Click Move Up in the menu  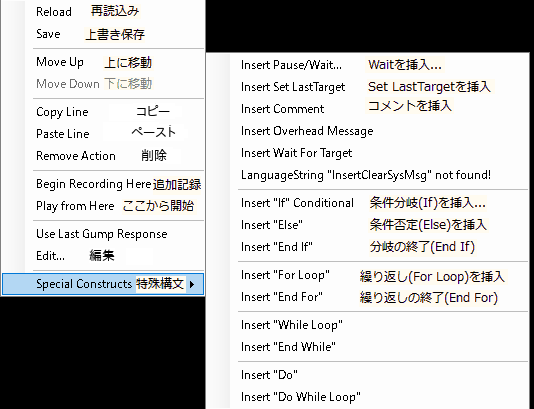103,62
